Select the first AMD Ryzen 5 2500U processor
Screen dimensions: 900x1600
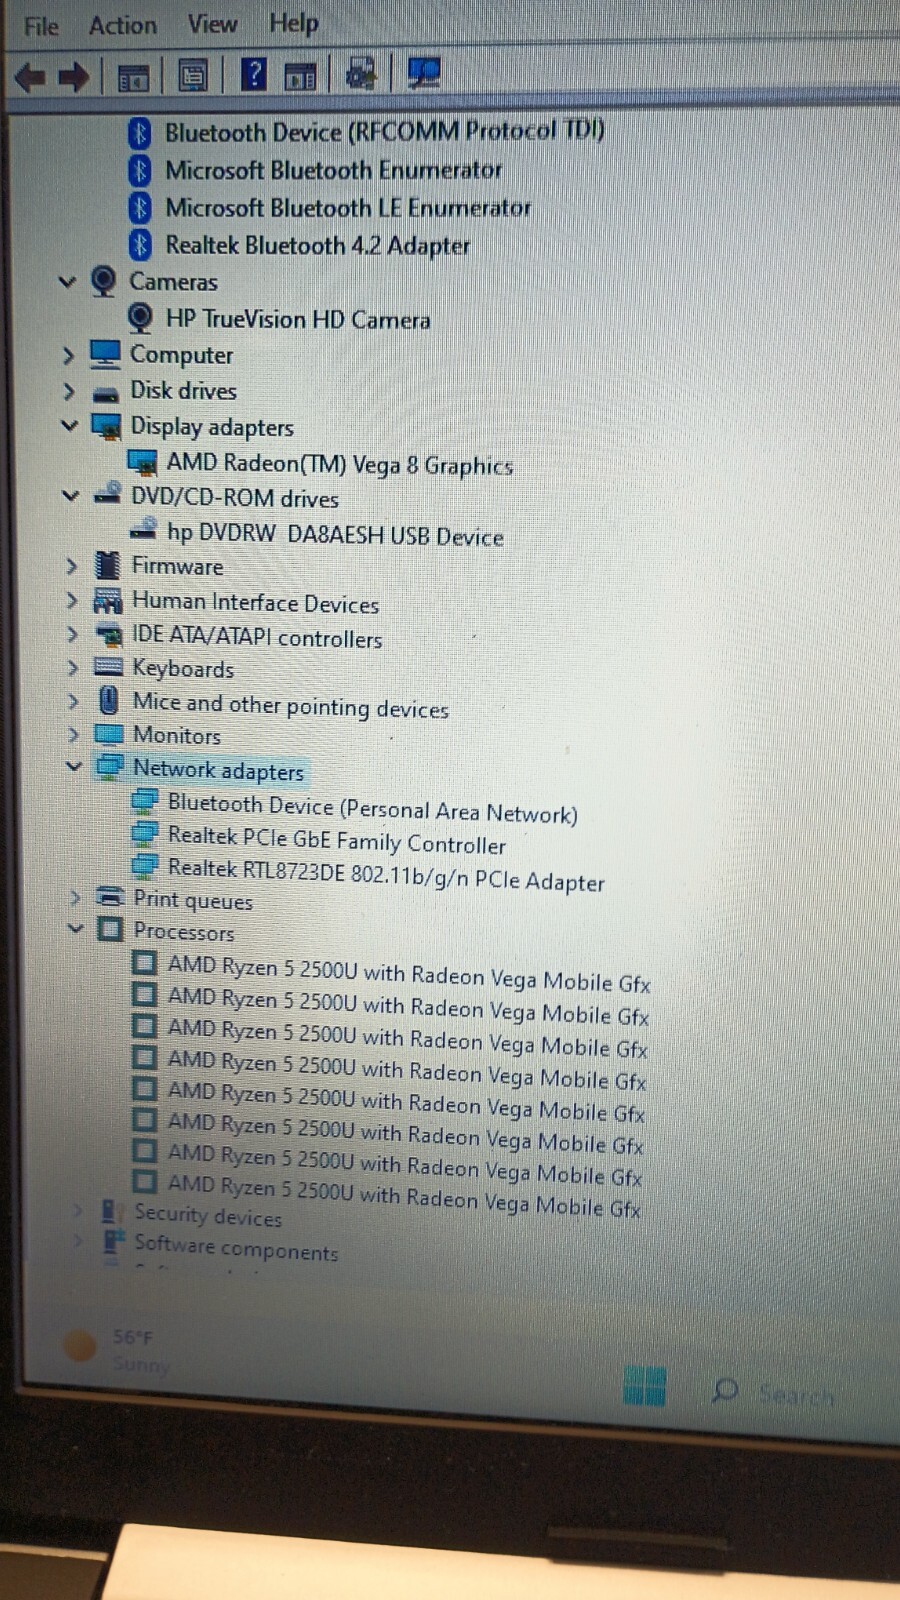[408, 973]
